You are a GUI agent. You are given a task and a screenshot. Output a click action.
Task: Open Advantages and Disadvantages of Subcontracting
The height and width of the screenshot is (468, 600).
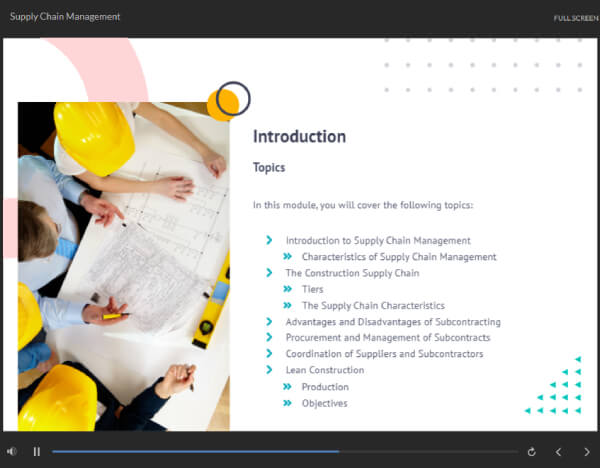coord(393,322)
